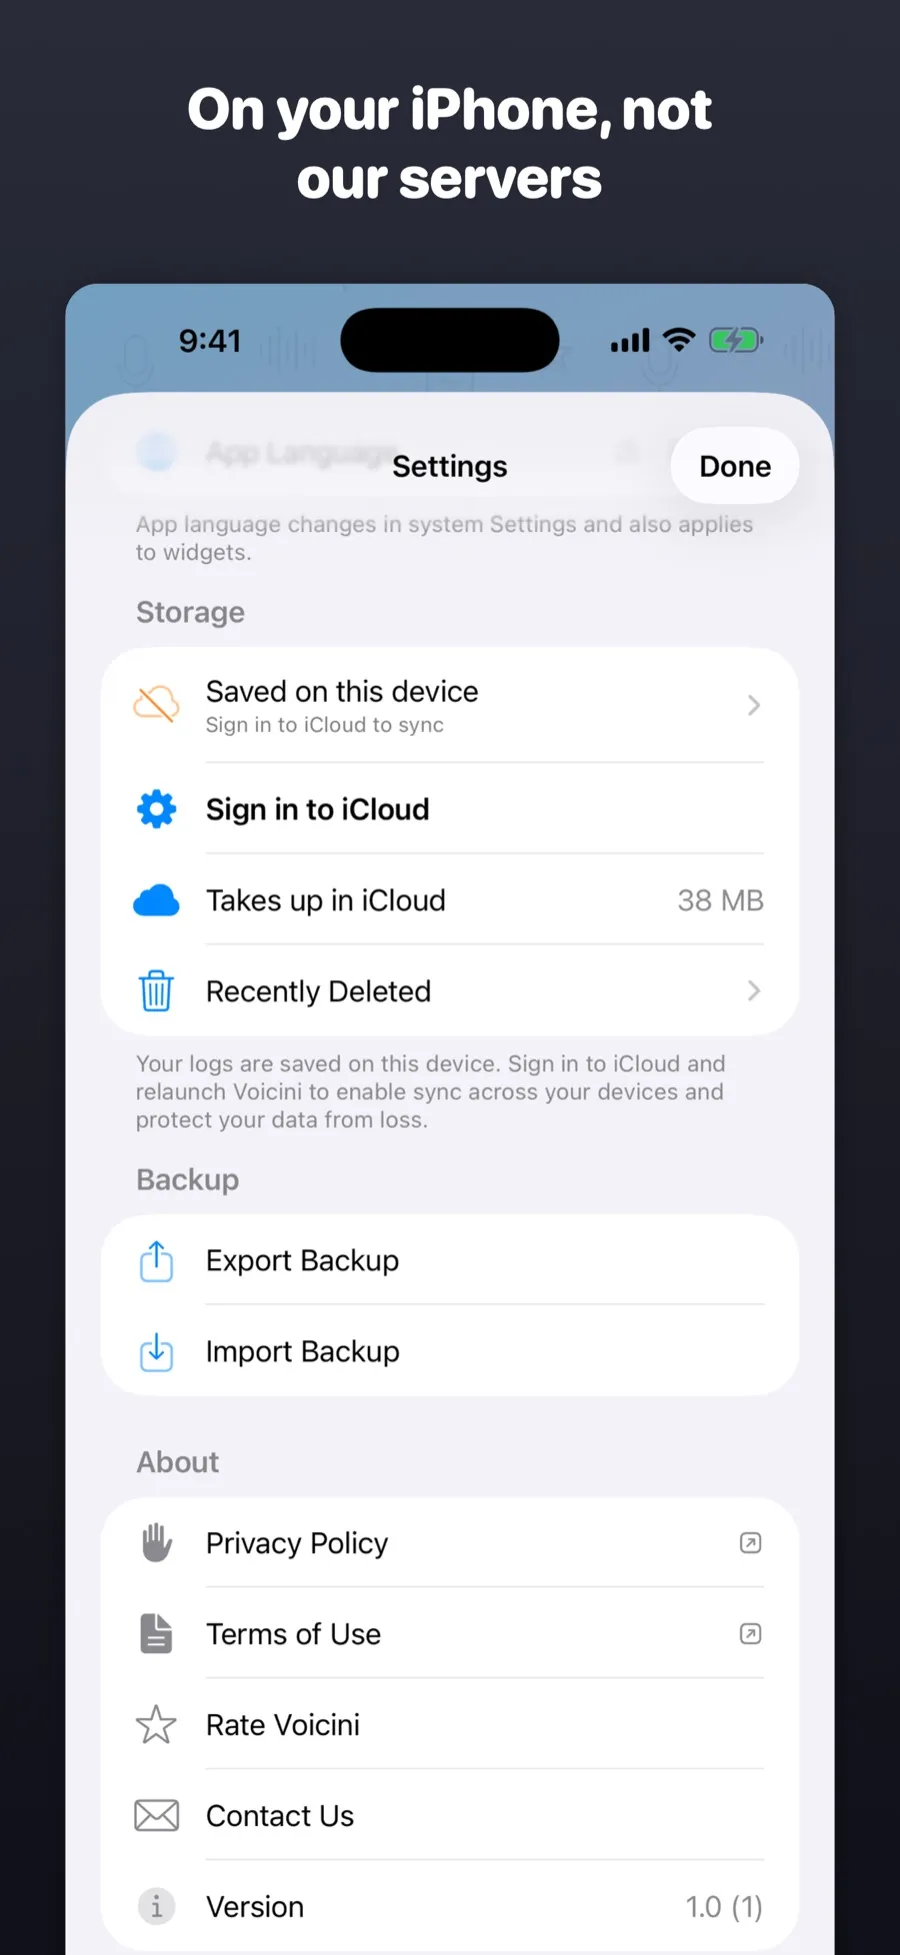The image size is (900, 1955).
Task: Click the Import Backup download icon
Action: click(x=156, y=1352)
